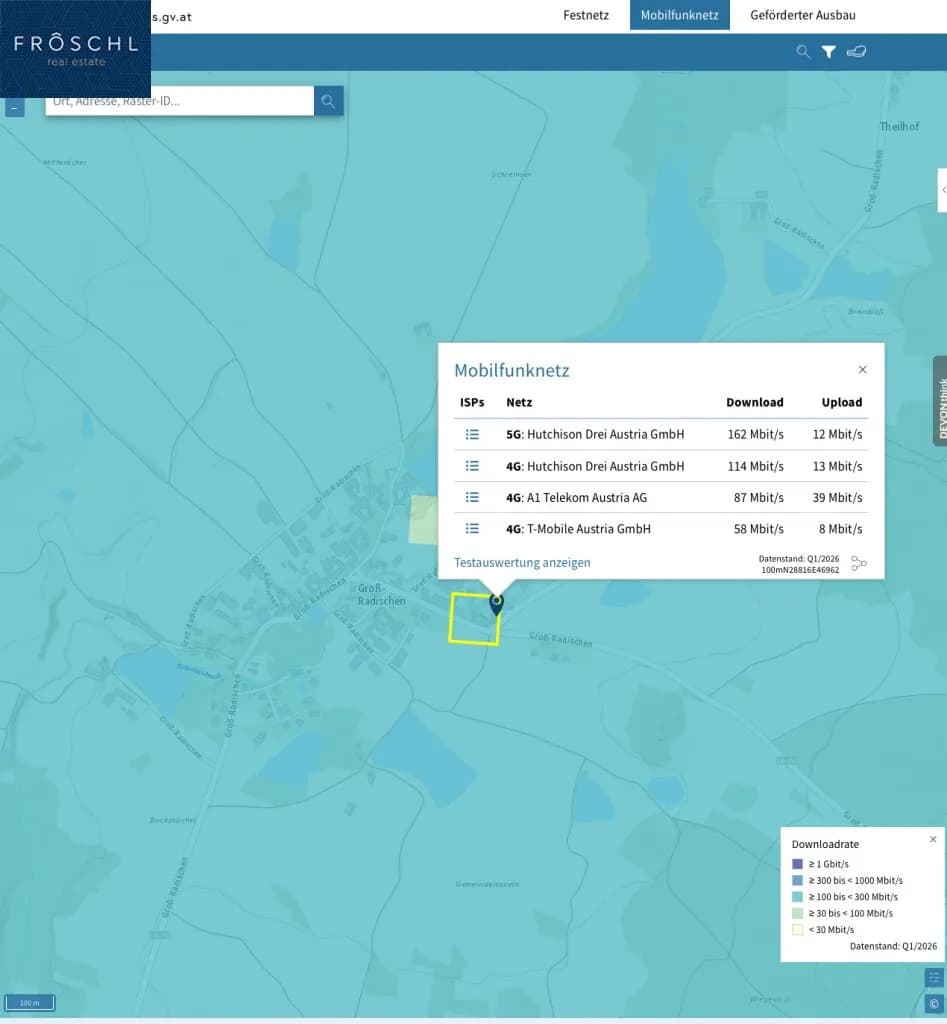The image size is (947, 1024).
Task: Click the Theilhof map label
Action: [899, 126]
